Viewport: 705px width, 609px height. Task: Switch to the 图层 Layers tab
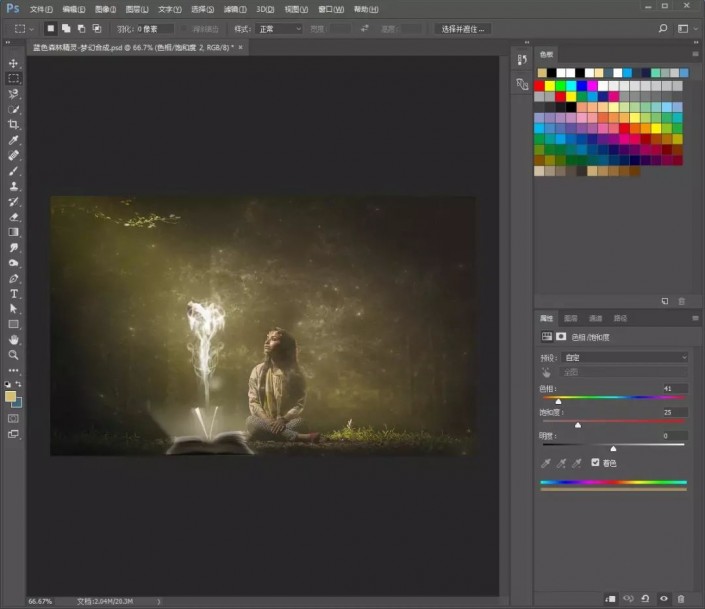tap(571, 318)
